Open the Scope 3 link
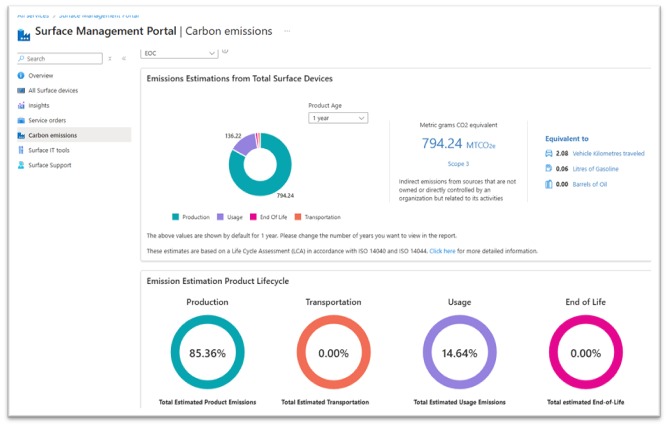Viewport: 668px width, 427px height. point(460,163)
